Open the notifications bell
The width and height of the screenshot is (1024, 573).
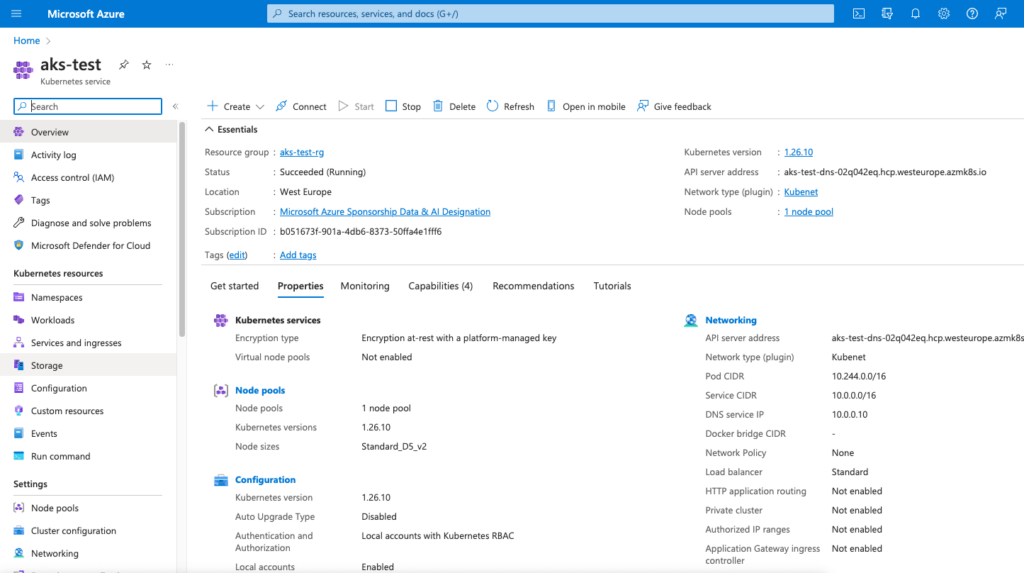916,14
